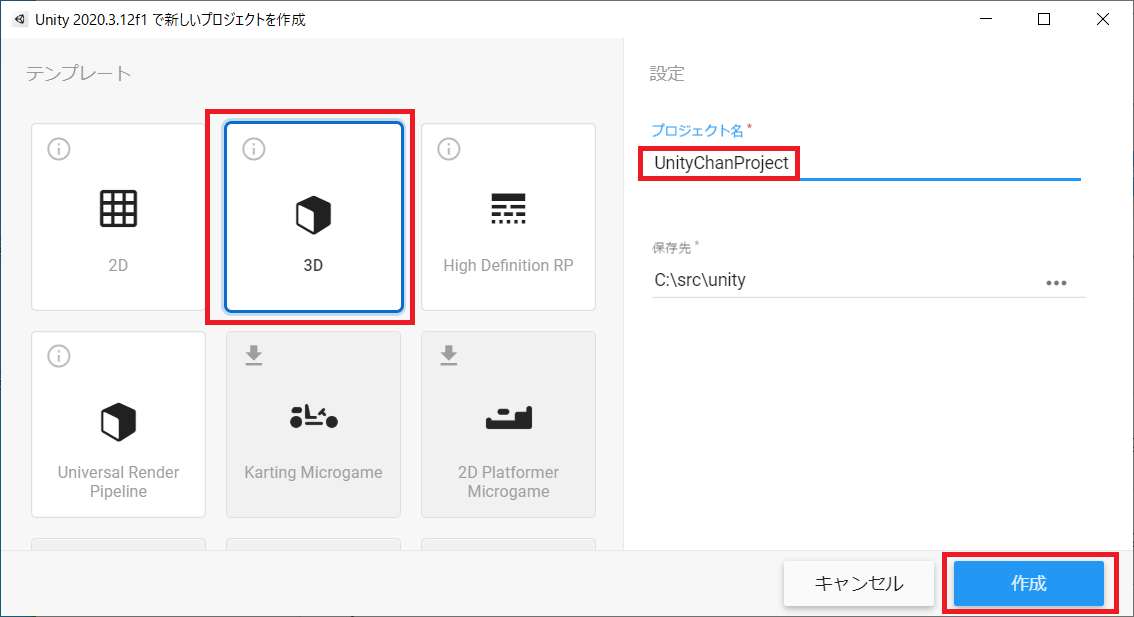The image size is (1134, 617).
Task: Pick the Universal Render Pipeline template
Action: (x=119, y=424)
